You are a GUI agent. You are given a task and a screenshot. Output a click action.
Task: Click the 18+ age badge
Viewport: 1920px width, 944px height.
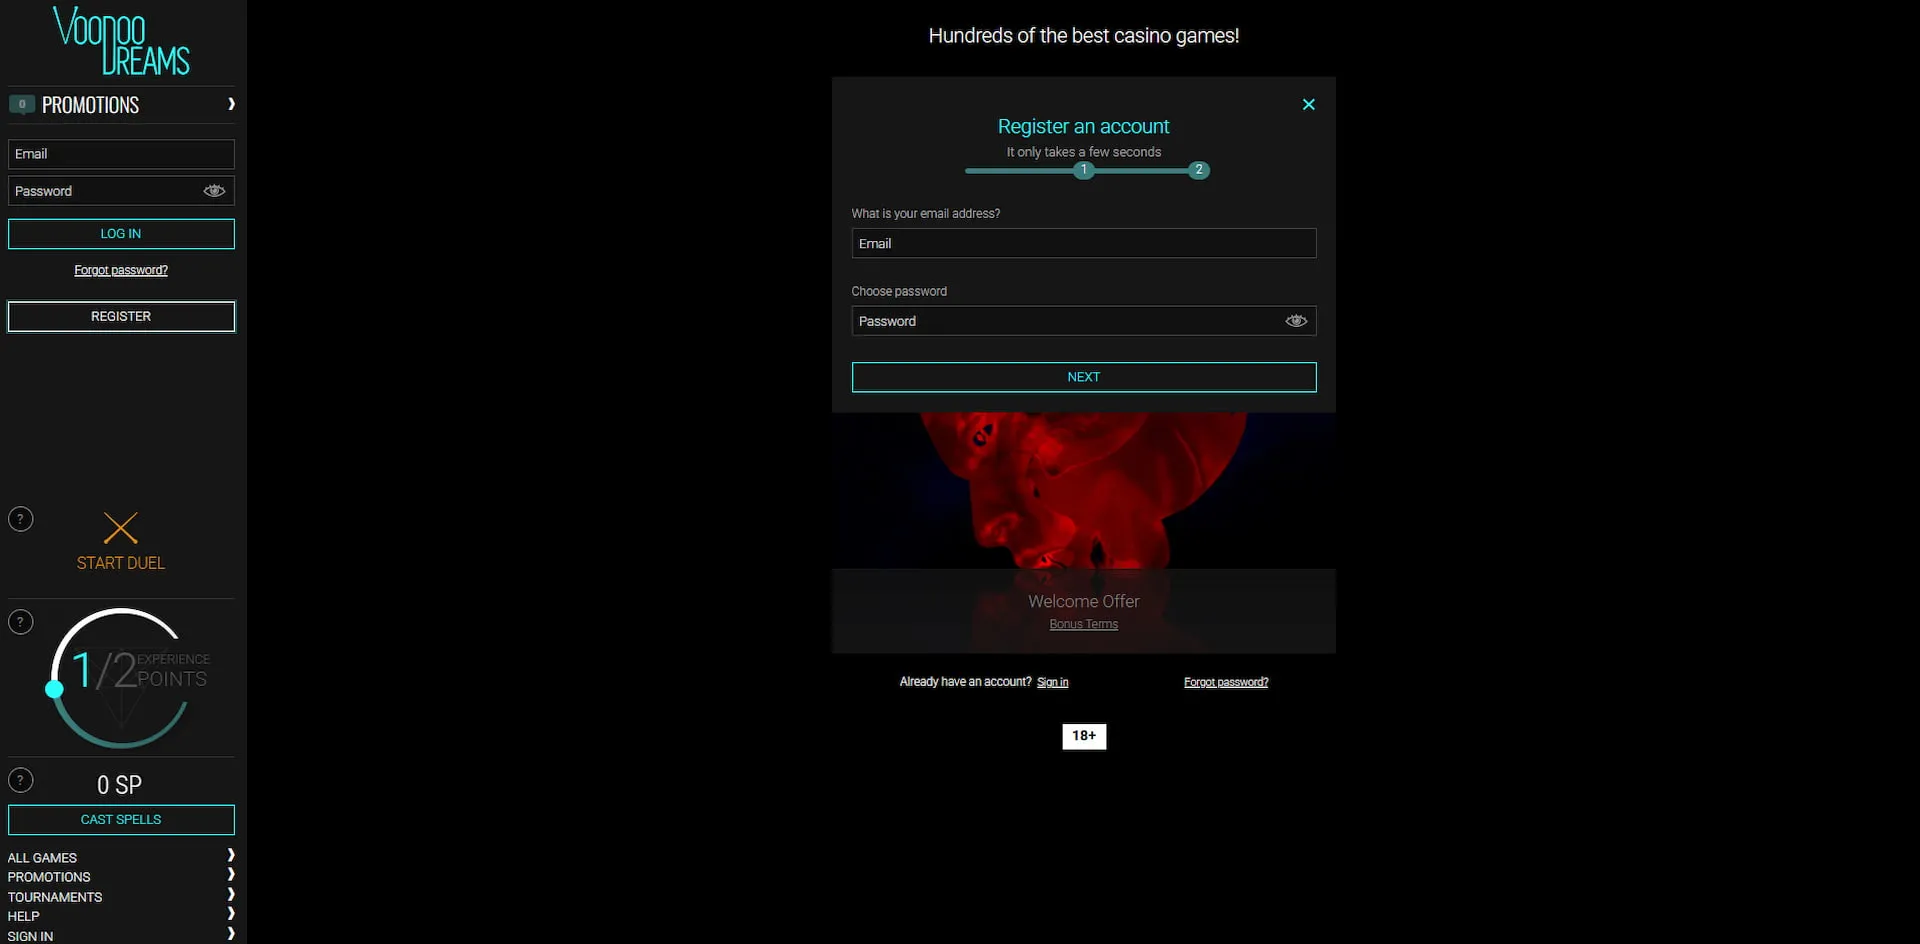(x=1083, y=736)
